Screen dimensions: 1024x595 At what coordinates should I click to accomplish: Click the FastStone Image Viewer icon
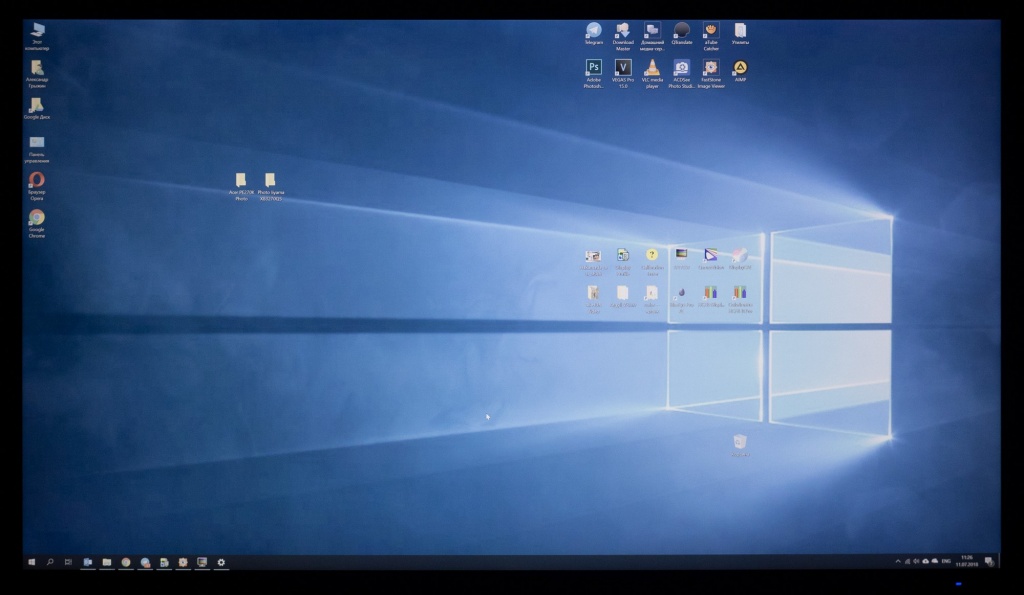pyautogui.click(x=711, y=68)
